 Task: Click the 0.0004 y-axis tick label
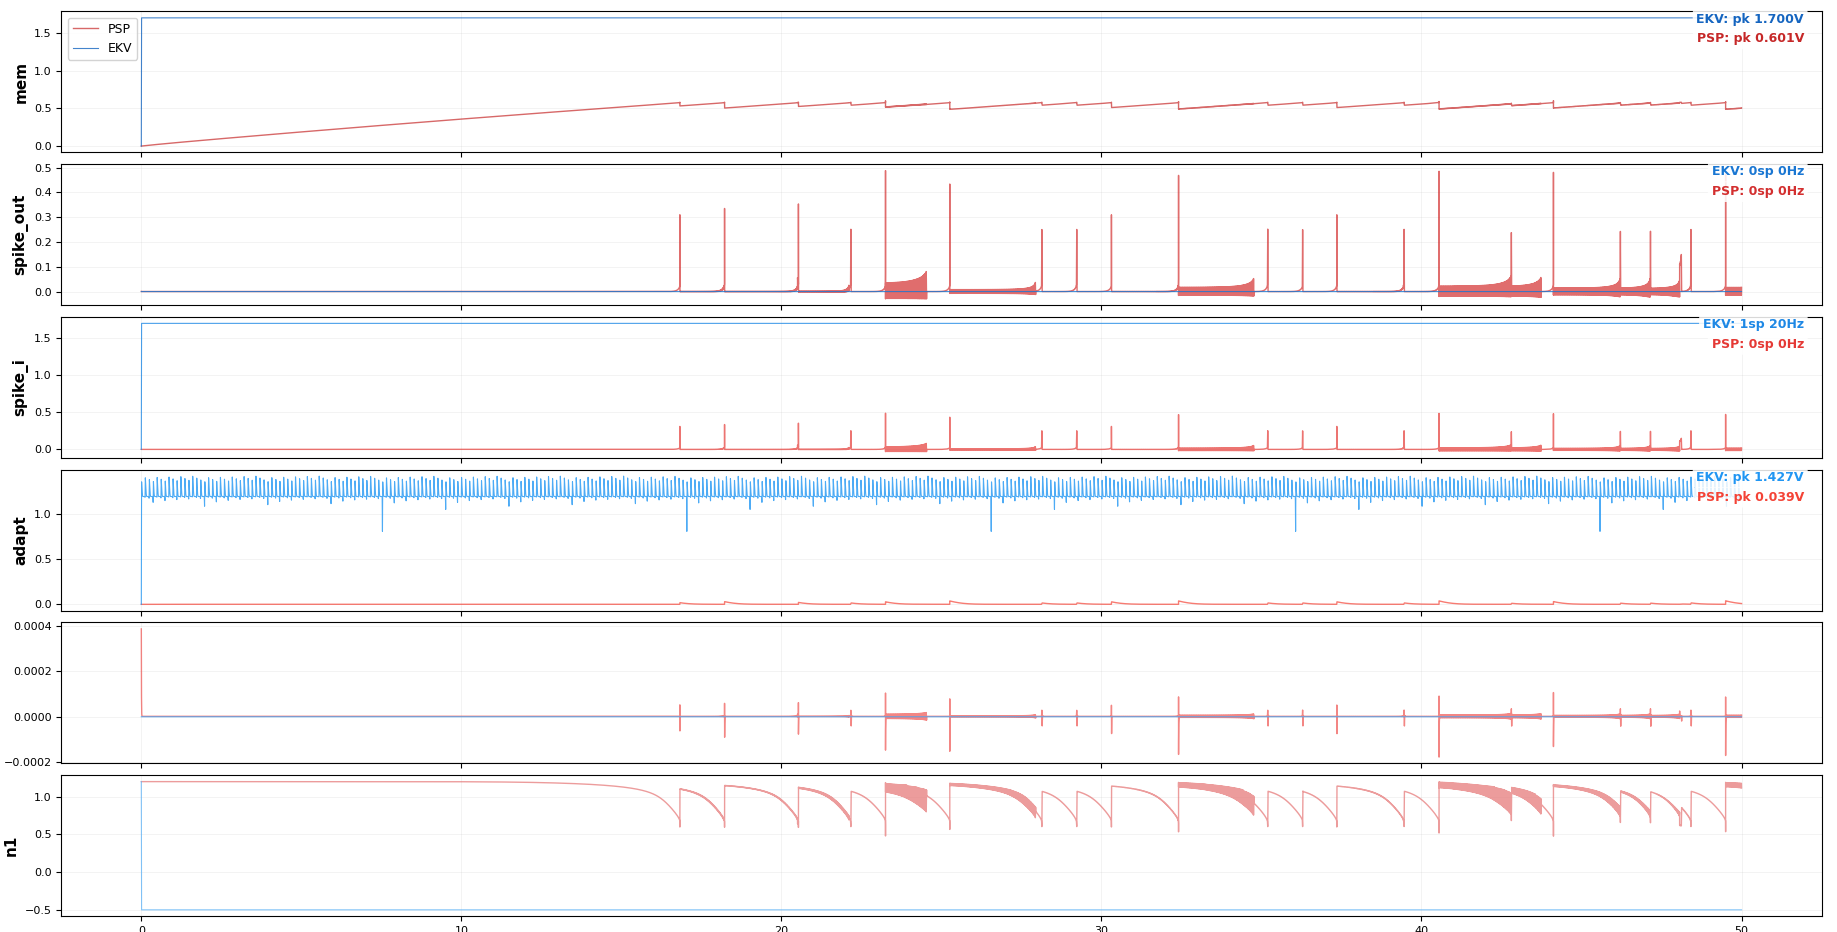click(x=32, y=626)
